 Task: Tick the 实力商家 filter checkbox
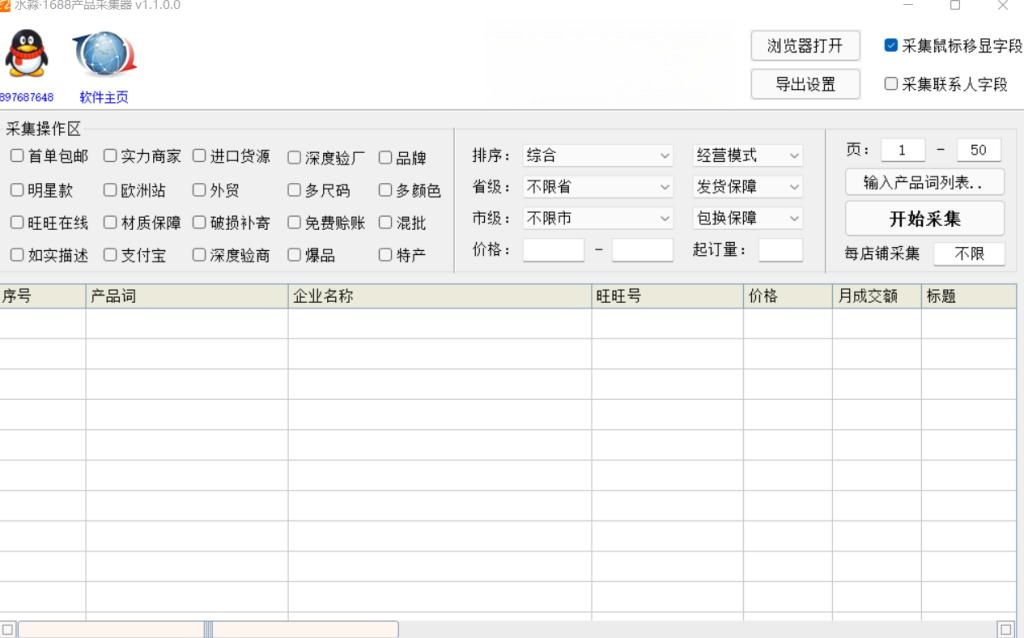[x=110, y=156]
